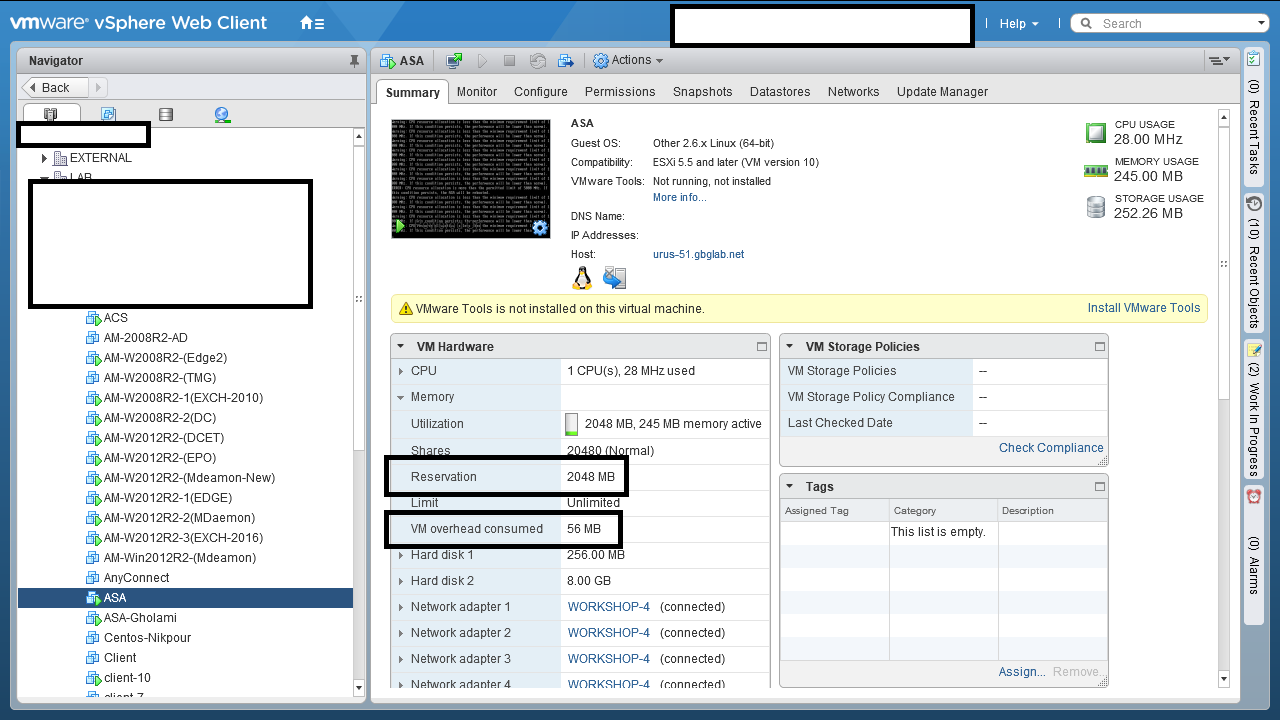Switch to Storage view in Navigator
The height and width of the screenshot is (720, 1280).
click(166, 115)
